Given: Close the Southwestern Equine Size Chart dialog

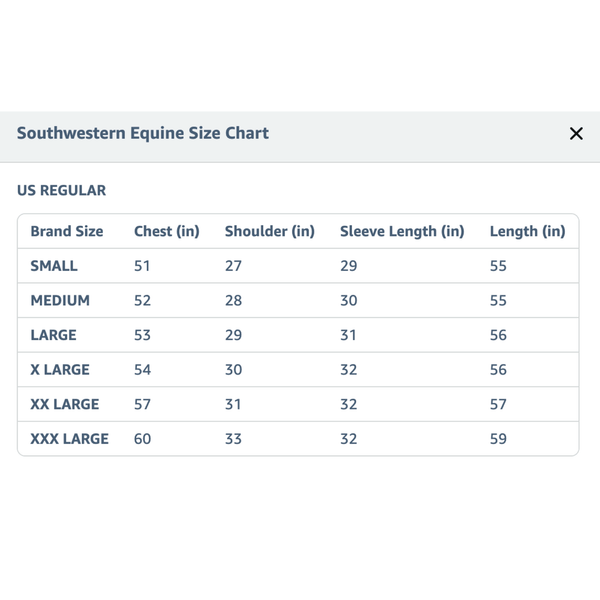Looking at the screenshot, I should 576,133.
